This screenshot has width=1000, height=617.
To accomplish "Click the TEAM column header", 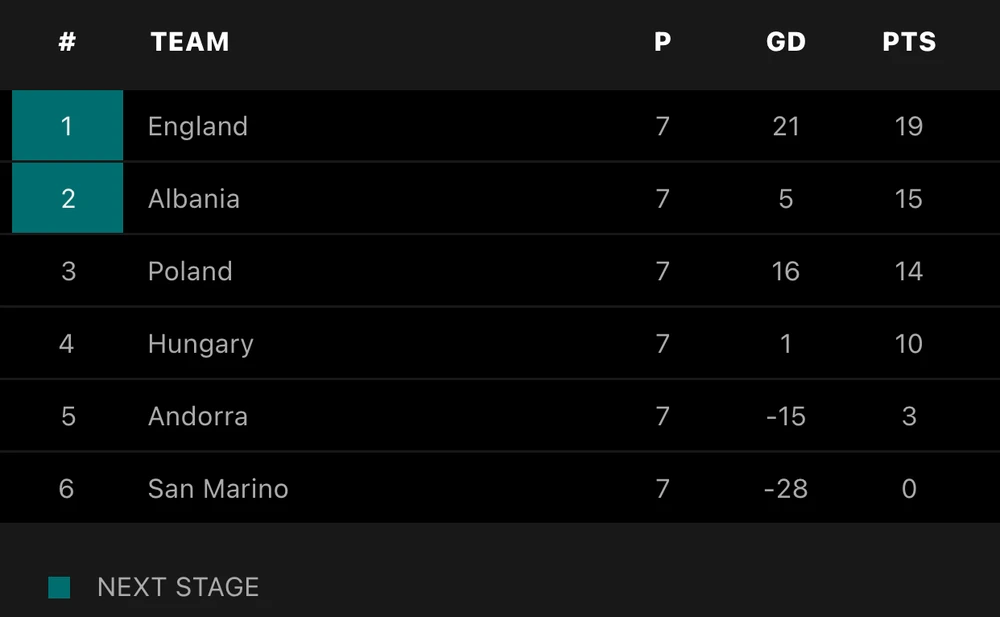I will click(190, 42).
